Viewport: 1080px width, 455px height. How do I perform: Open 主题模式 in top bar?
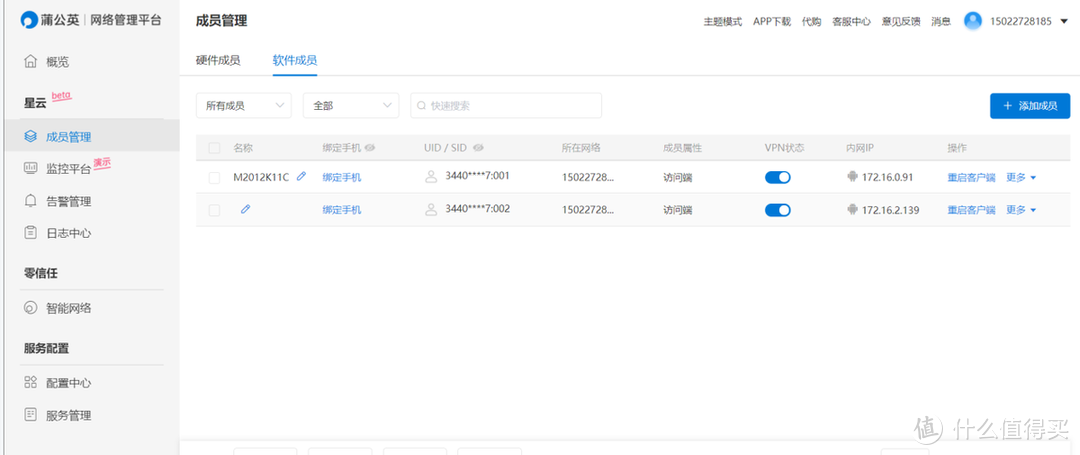pyautogui.click(x=723, y=21)
